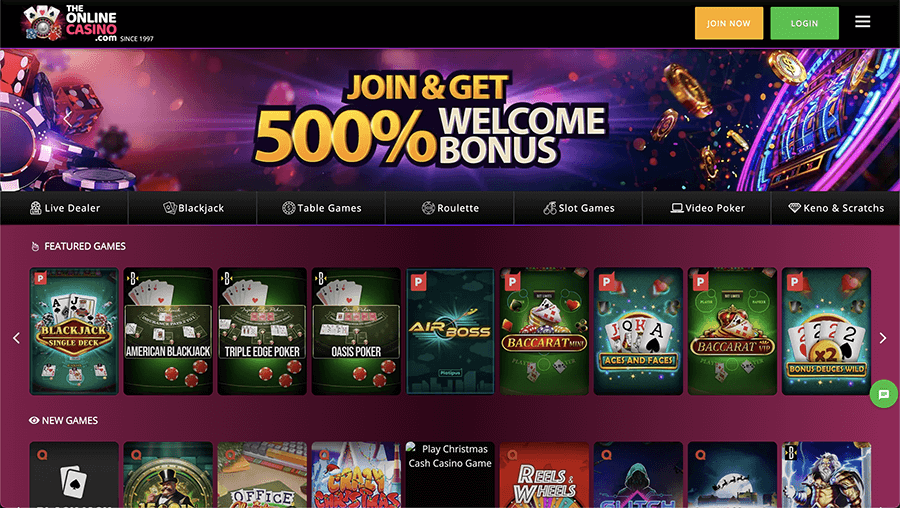Open the live chat bubble icon
The image size is (900, 508).
(x=884, y=394)
